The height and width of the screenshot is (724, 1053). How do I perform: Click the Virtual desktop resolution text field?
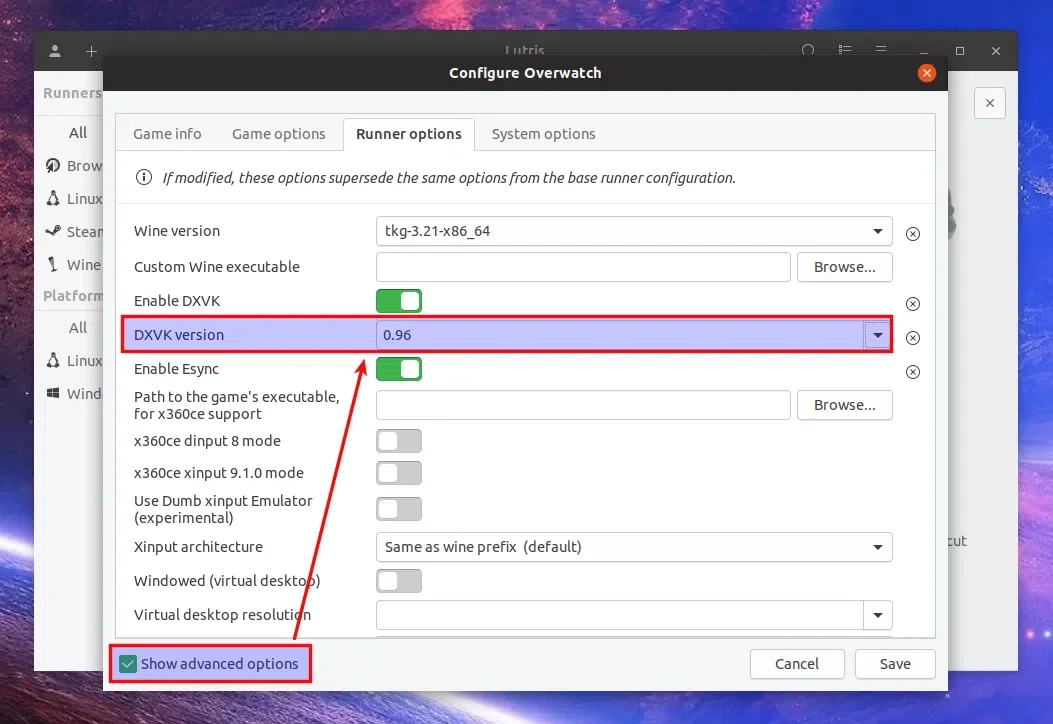[620, 615]
